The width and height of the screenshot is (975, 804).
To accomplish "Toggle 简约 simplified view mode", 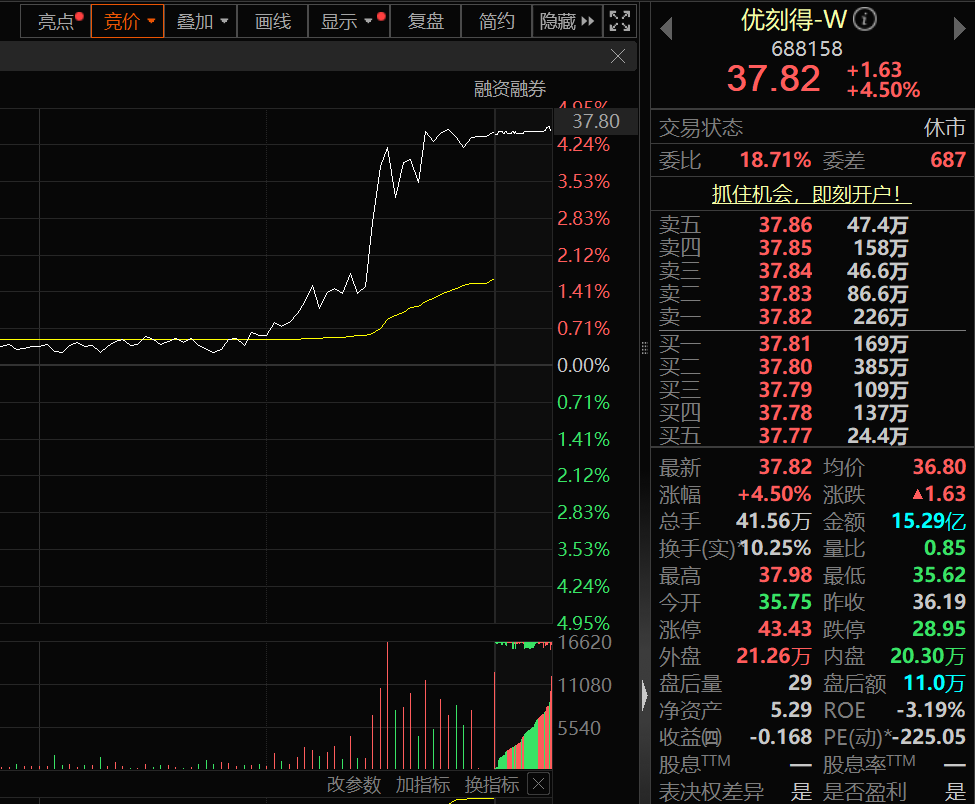I will pos(495,21).
